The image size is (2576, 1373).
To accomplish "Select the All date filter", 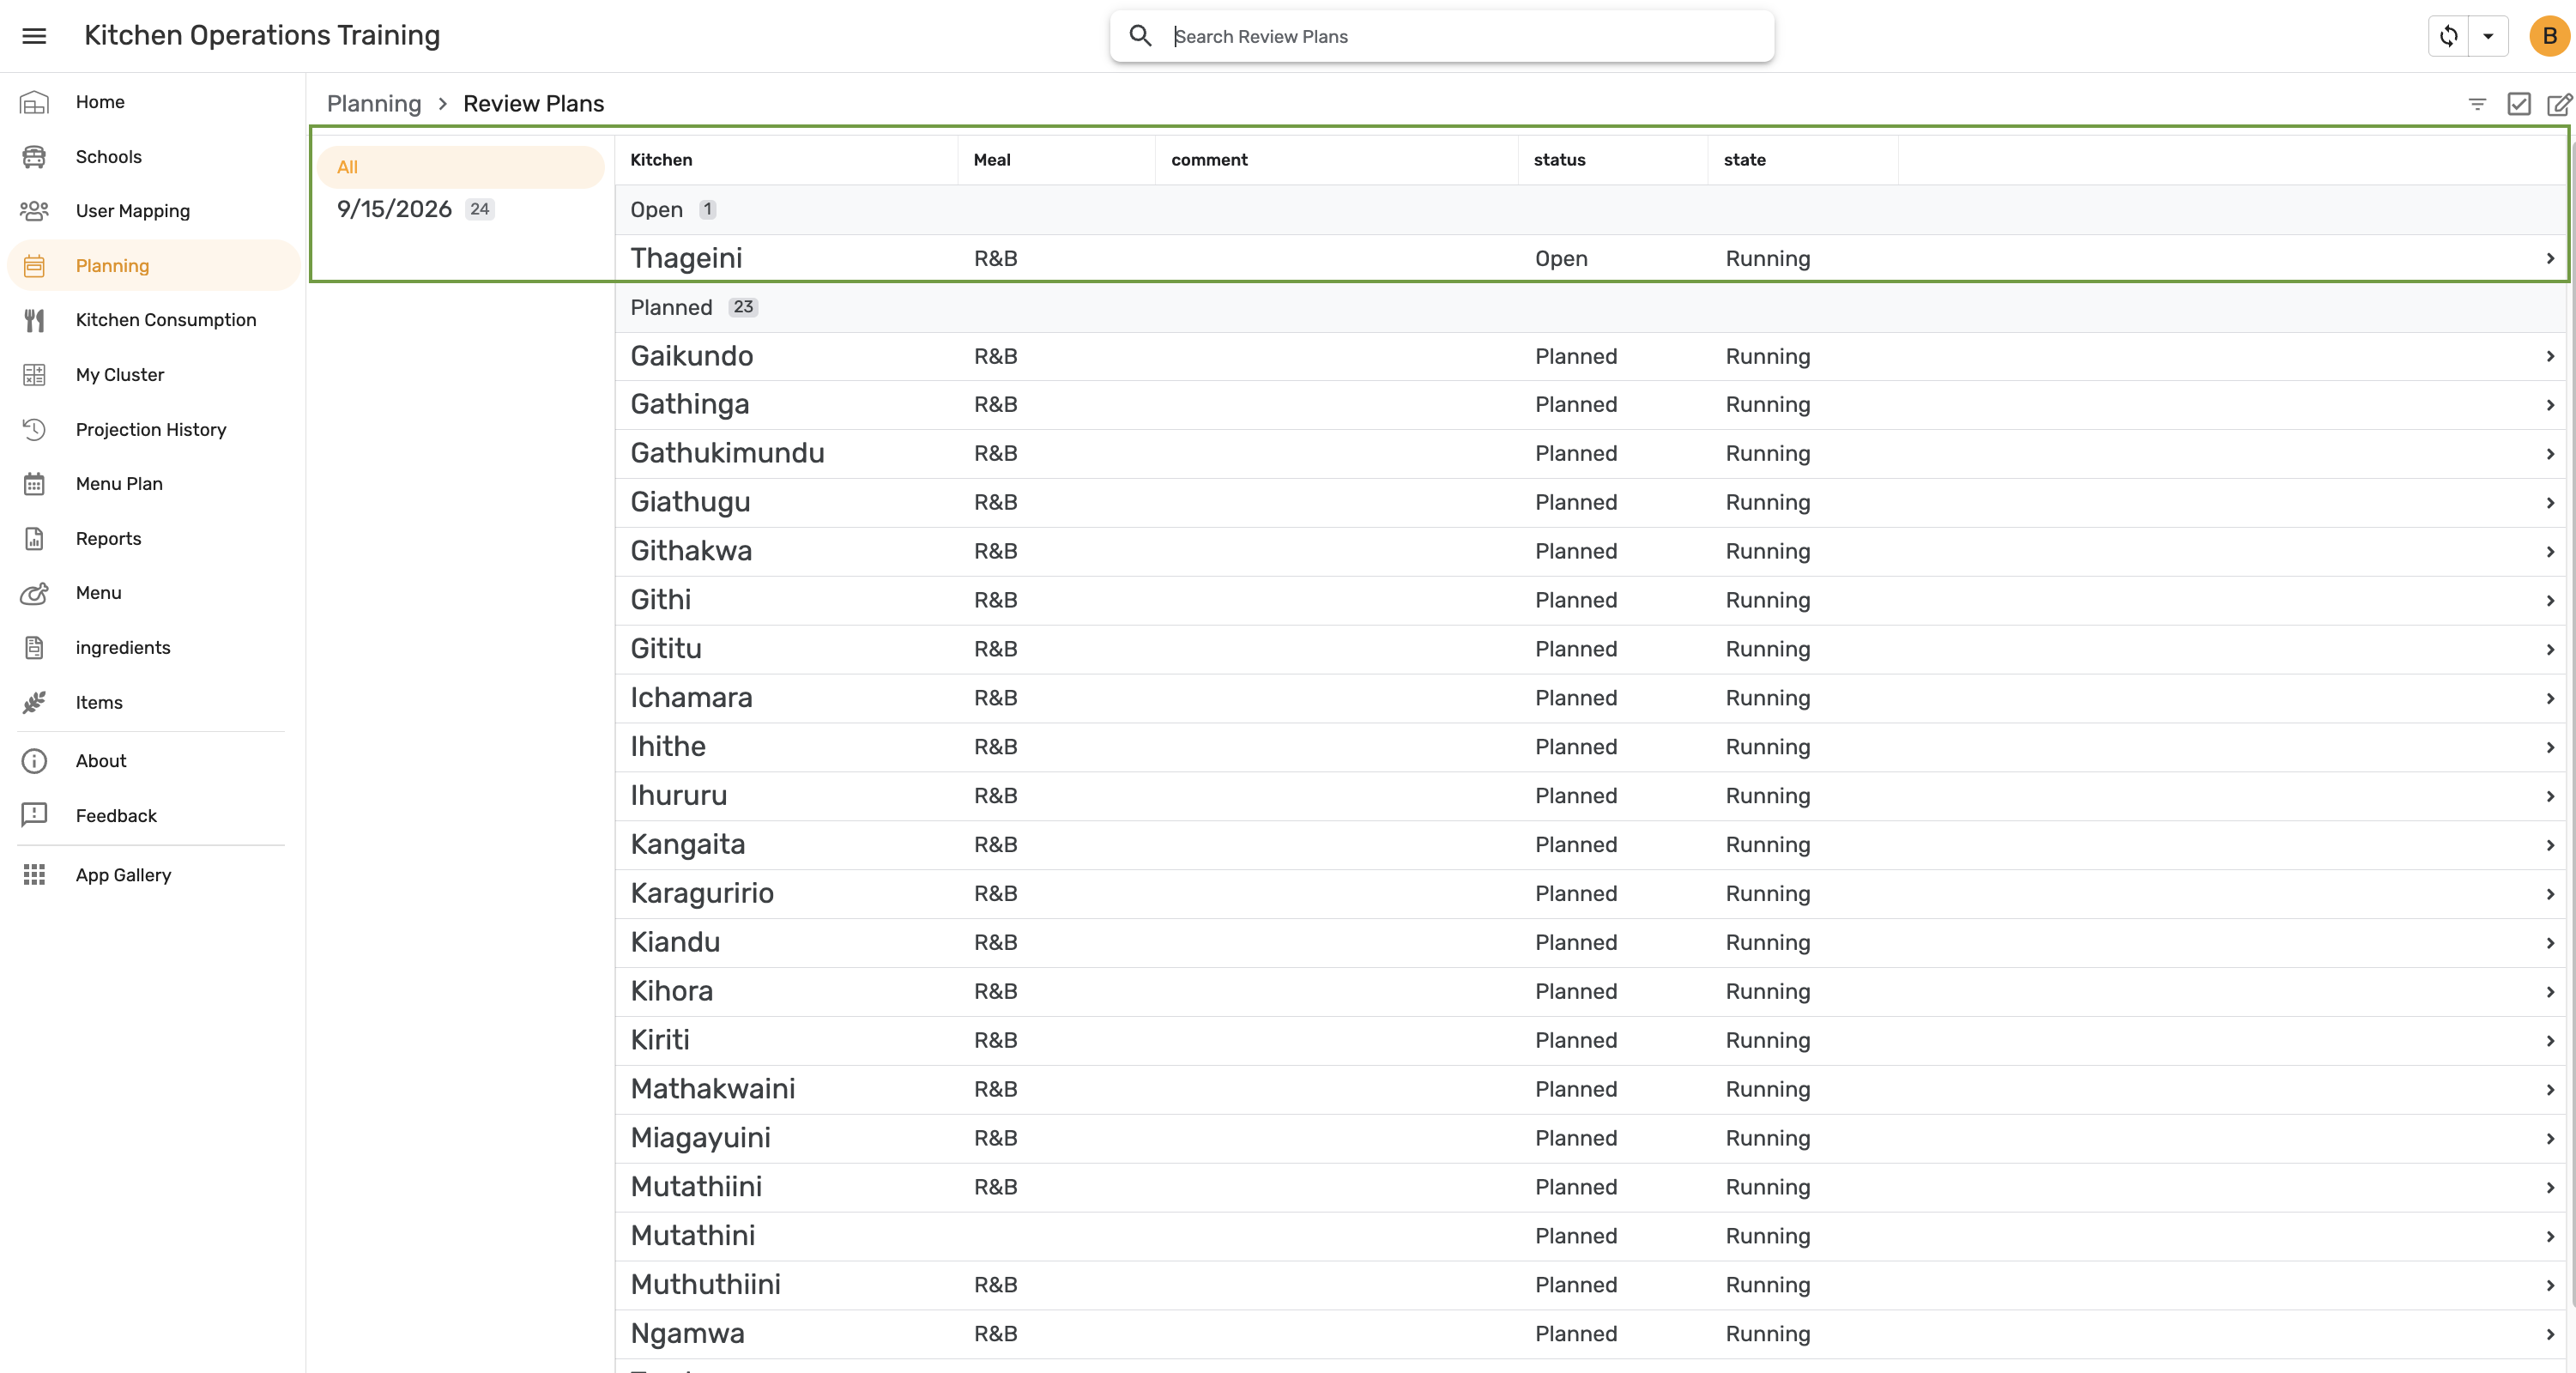I will tap(461, 167).
